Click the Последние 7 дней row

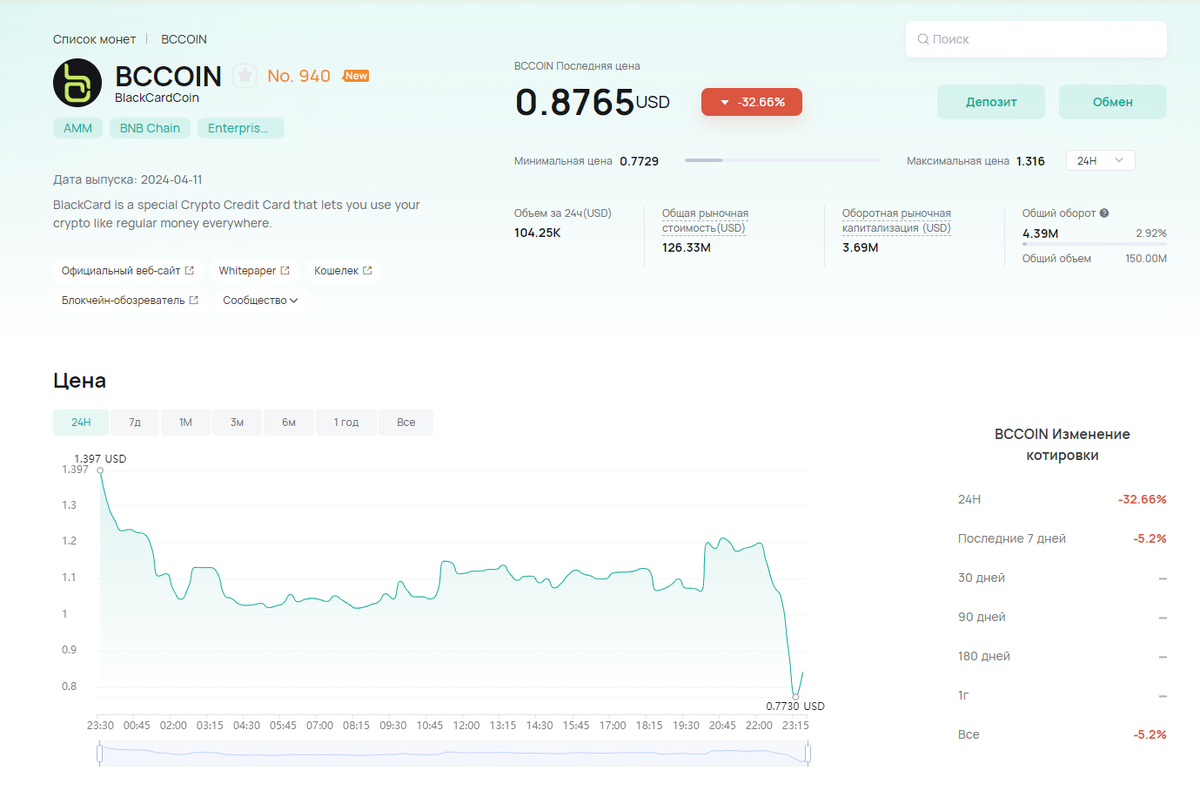pos(1062,538)
